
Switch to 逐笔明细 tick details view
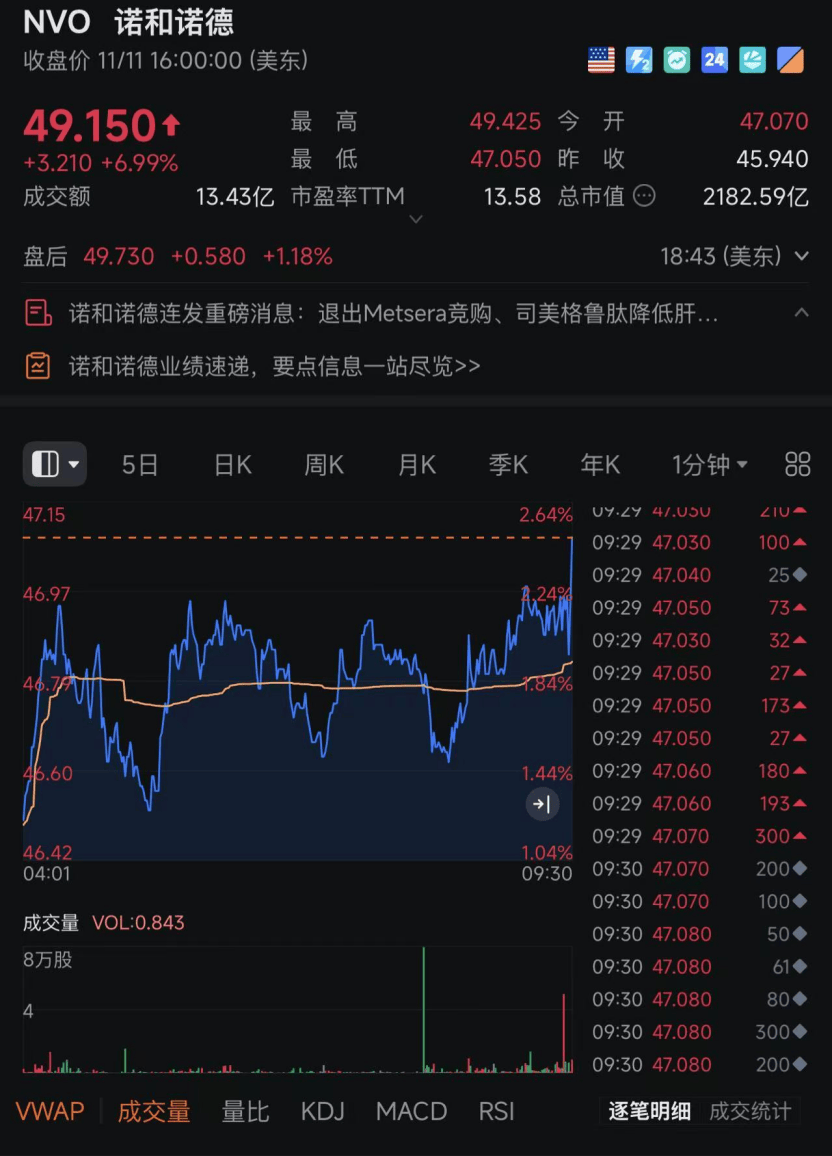649,1111
